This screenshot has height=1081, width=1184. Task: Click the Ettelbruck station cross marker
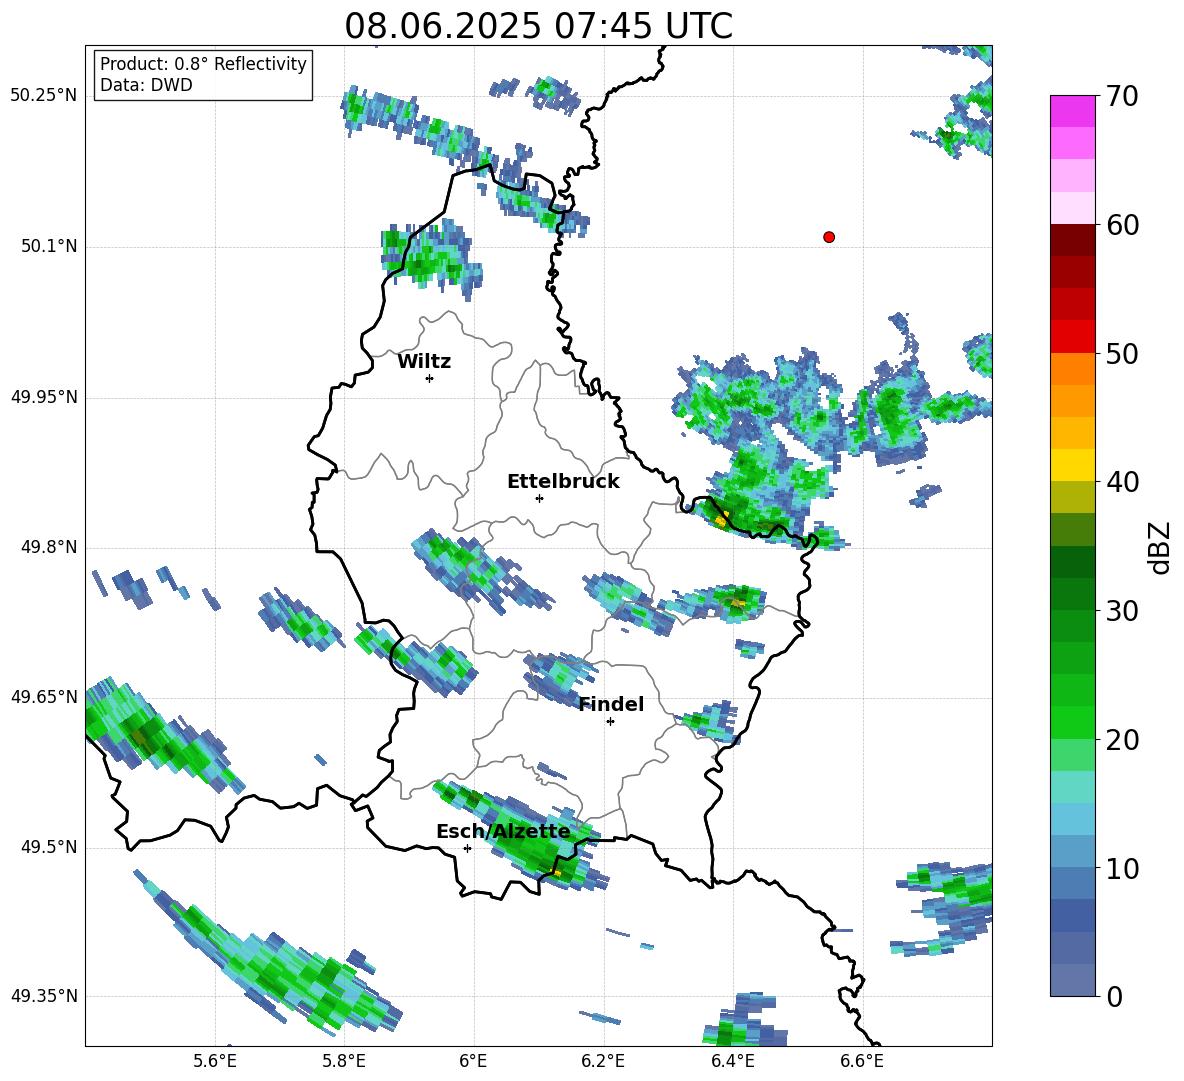pyautogui.click(x=539, y=498)
